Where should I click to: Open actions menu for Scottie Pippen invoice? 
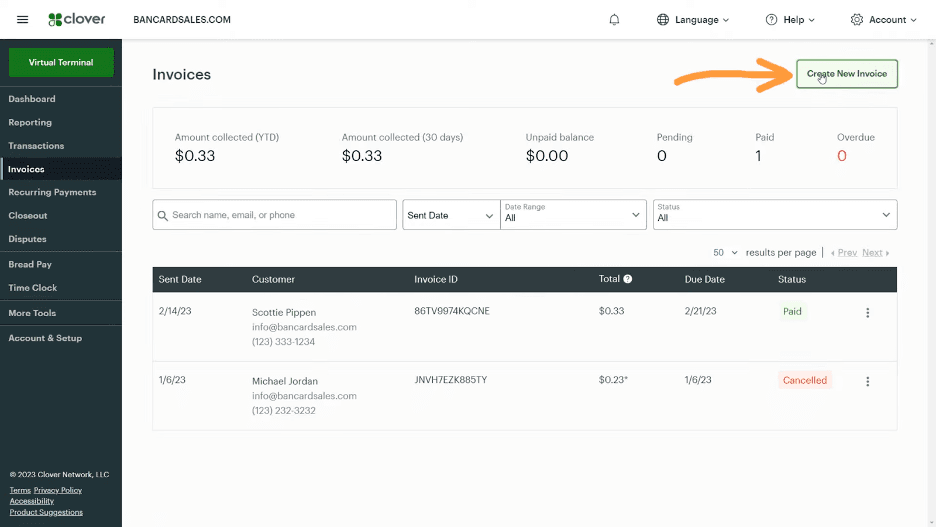[867, 312]
